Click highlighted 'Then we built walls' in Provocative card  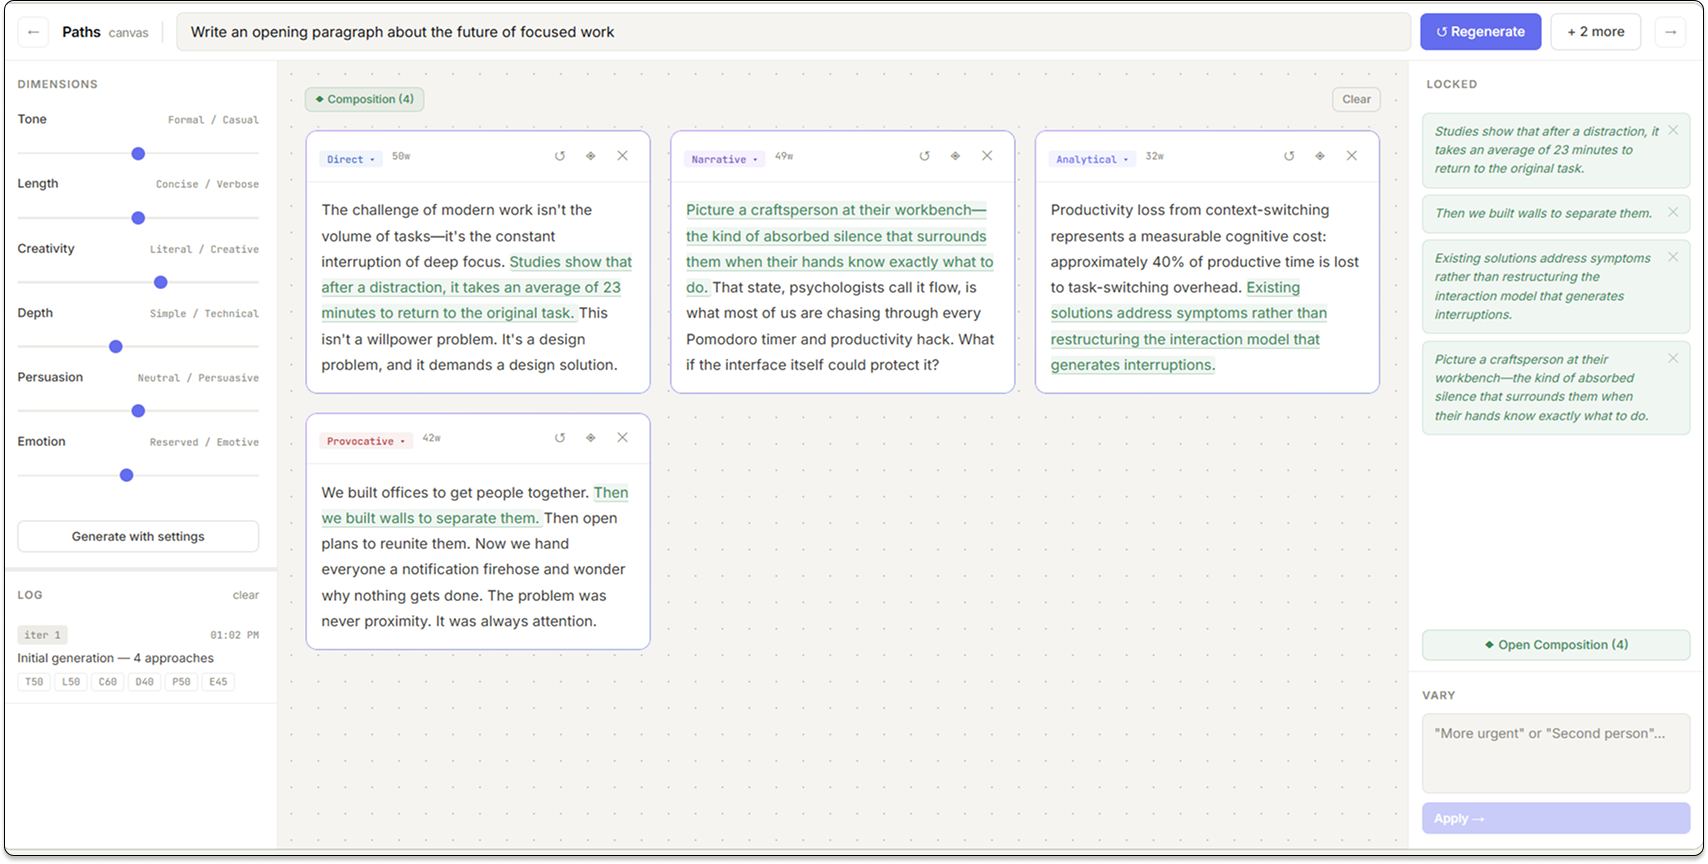[x=475, y=505]
